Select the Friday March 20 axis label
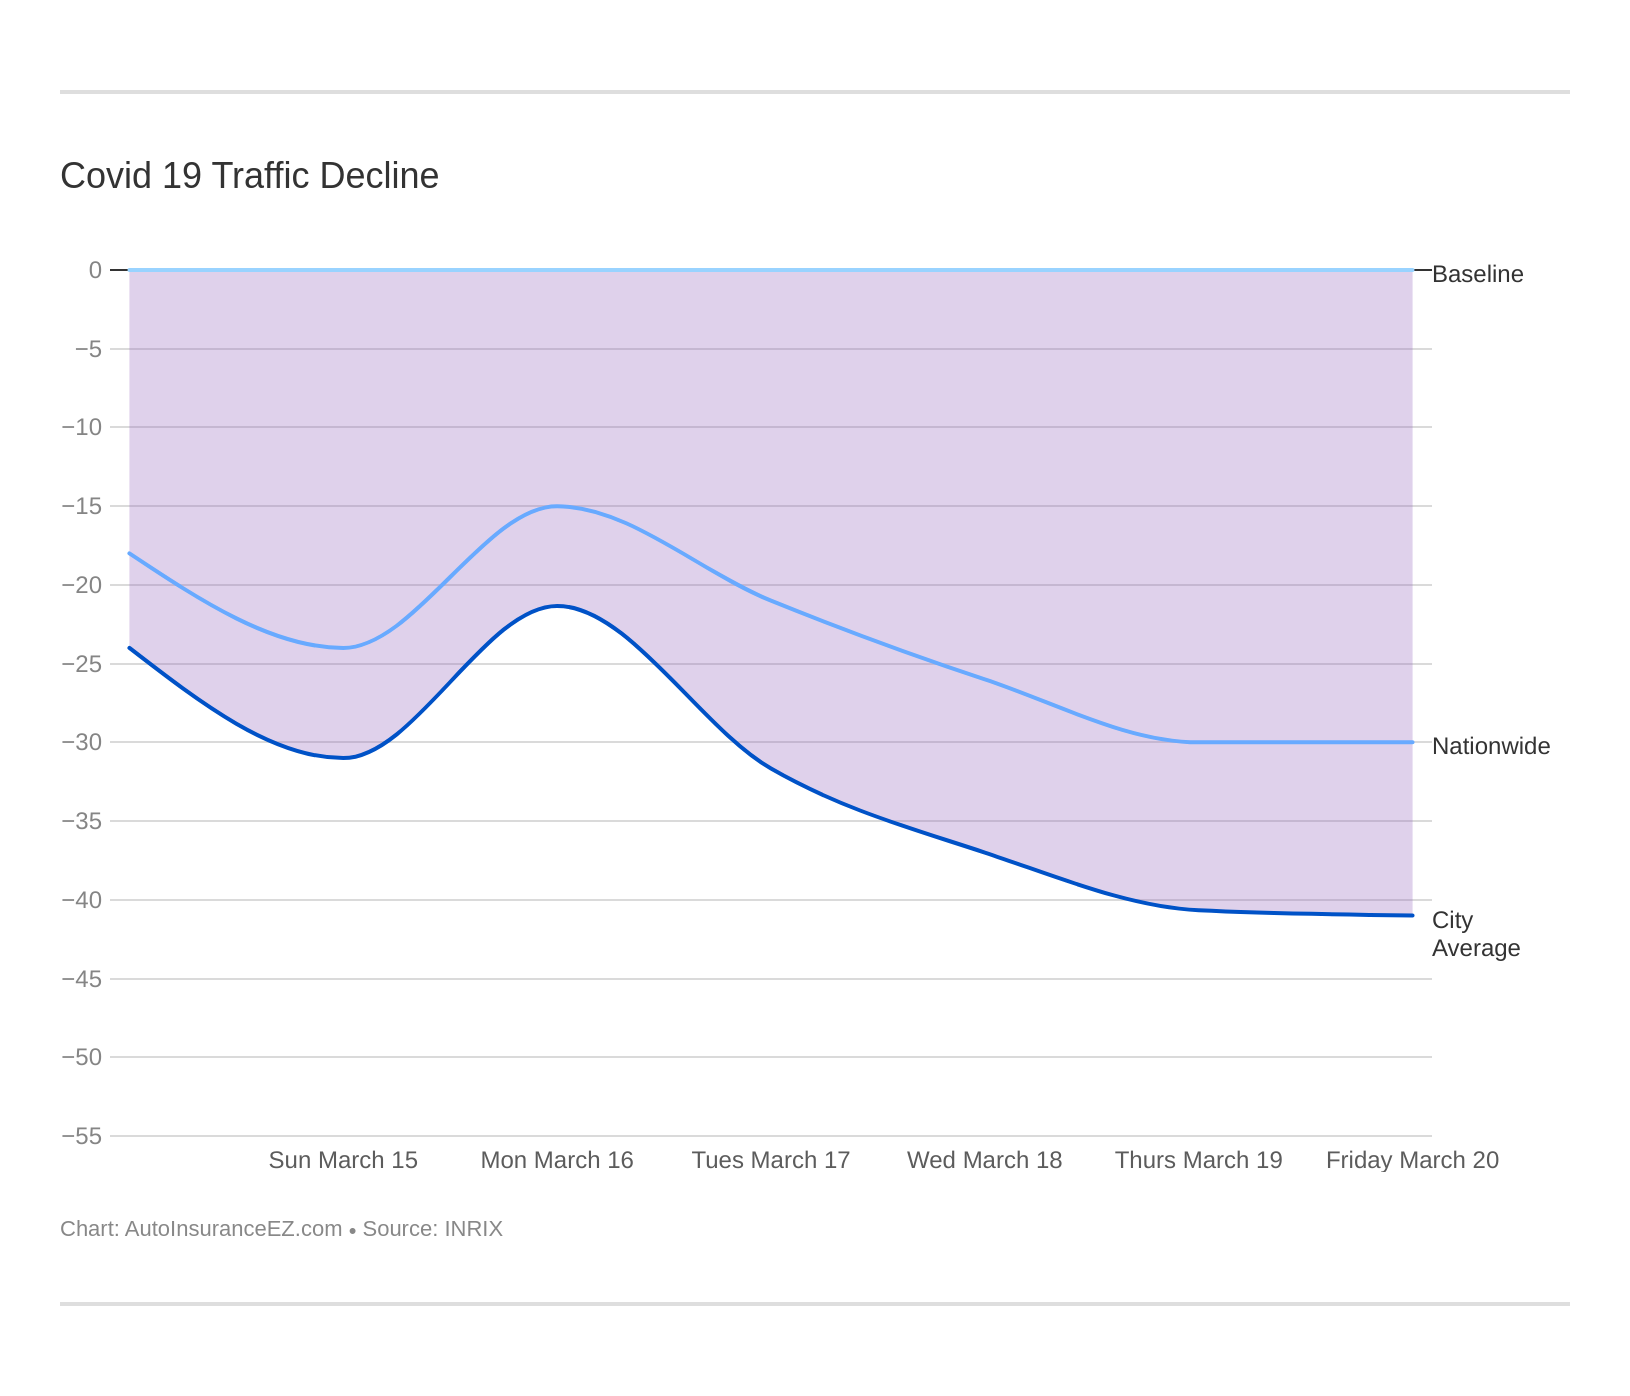 click(1411, 1160)
